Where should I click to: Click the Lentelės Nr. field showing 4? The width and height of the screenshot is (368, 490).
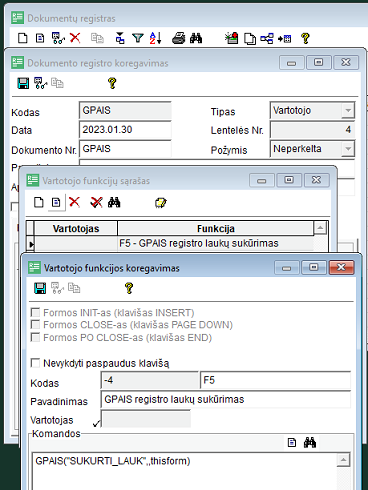[312, 130]
